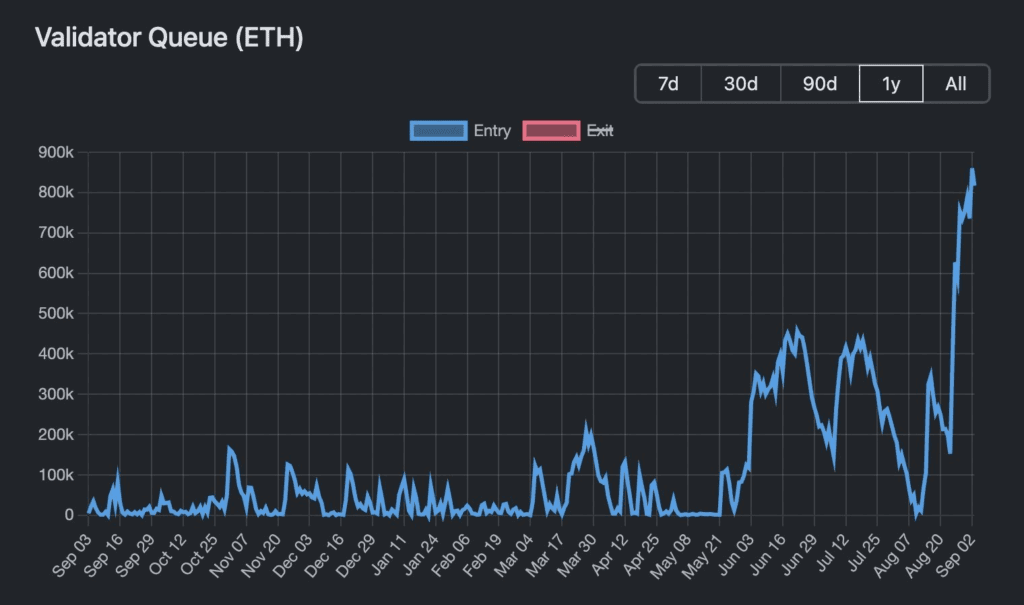This screenshot has height=605, width=1024.
Task: Toggle the Entry series label
Action: [492, 131]
